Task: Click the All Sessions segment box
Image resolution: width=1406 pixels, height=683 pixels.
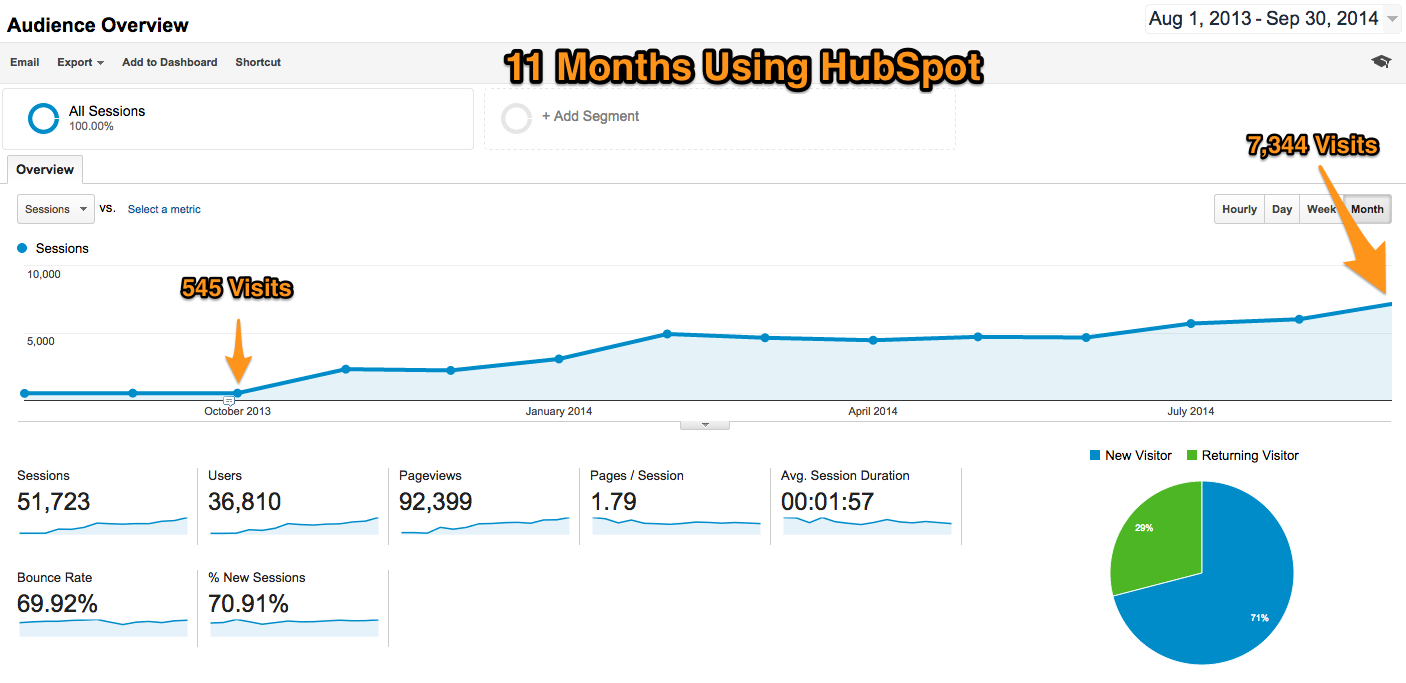Action: (x=238, y=119)
